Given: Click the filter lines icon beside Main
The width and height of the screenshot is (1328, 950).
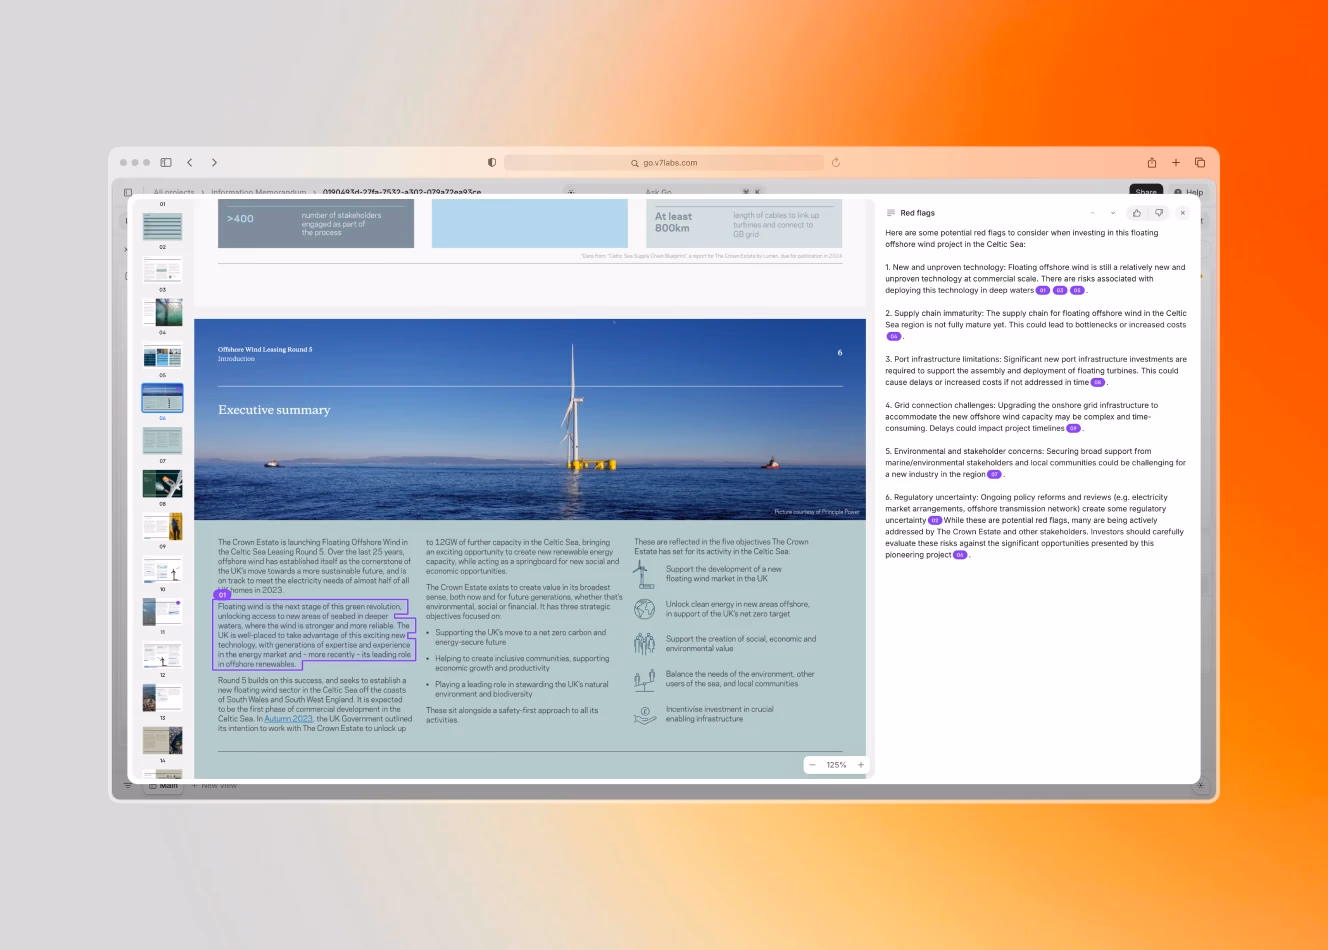Looking at the screenshot, I should click(x=128, y=786).
